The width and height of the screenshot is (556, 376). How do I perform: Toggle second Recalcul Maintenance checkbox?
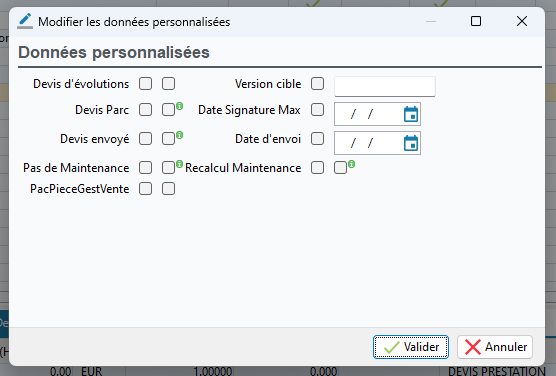(x=340, y=167)
